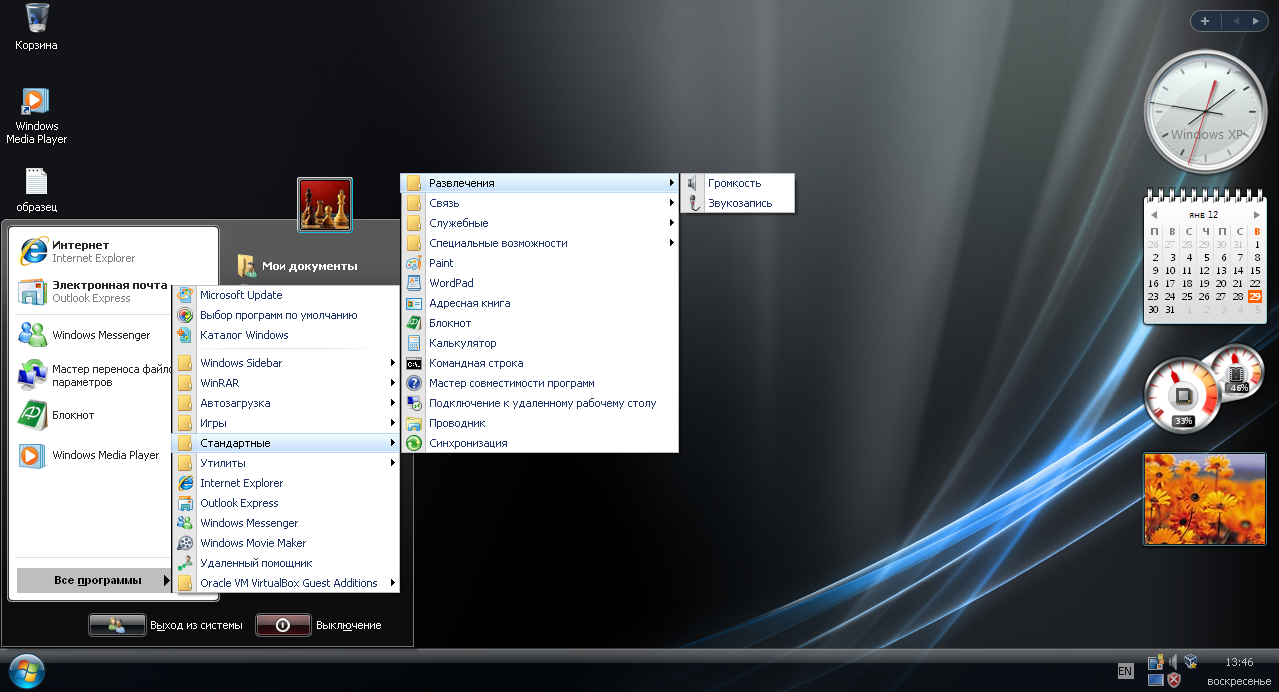Expand the Игры submenu

point(286,423)
